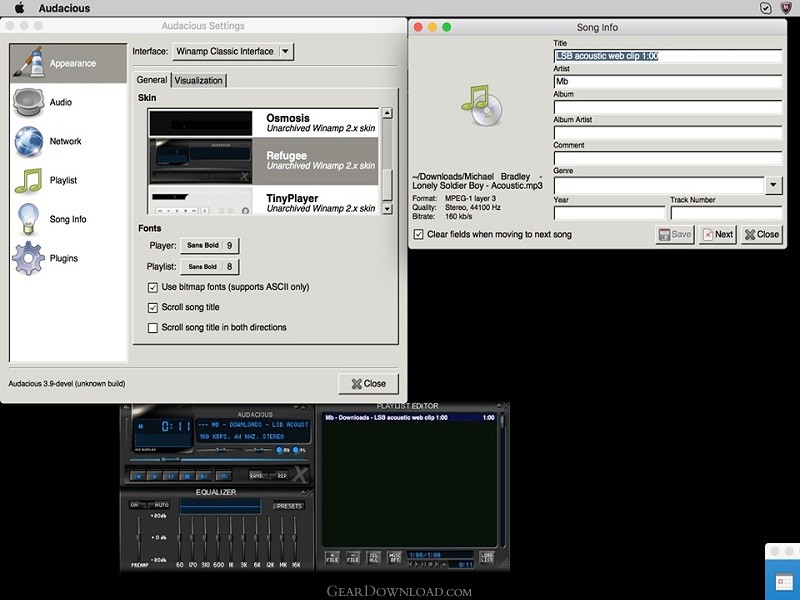Viewport: 800px width, 600px height.
Task: Click the Album field in Song Info
Action: pyautogui.click(x=668, y=107)
